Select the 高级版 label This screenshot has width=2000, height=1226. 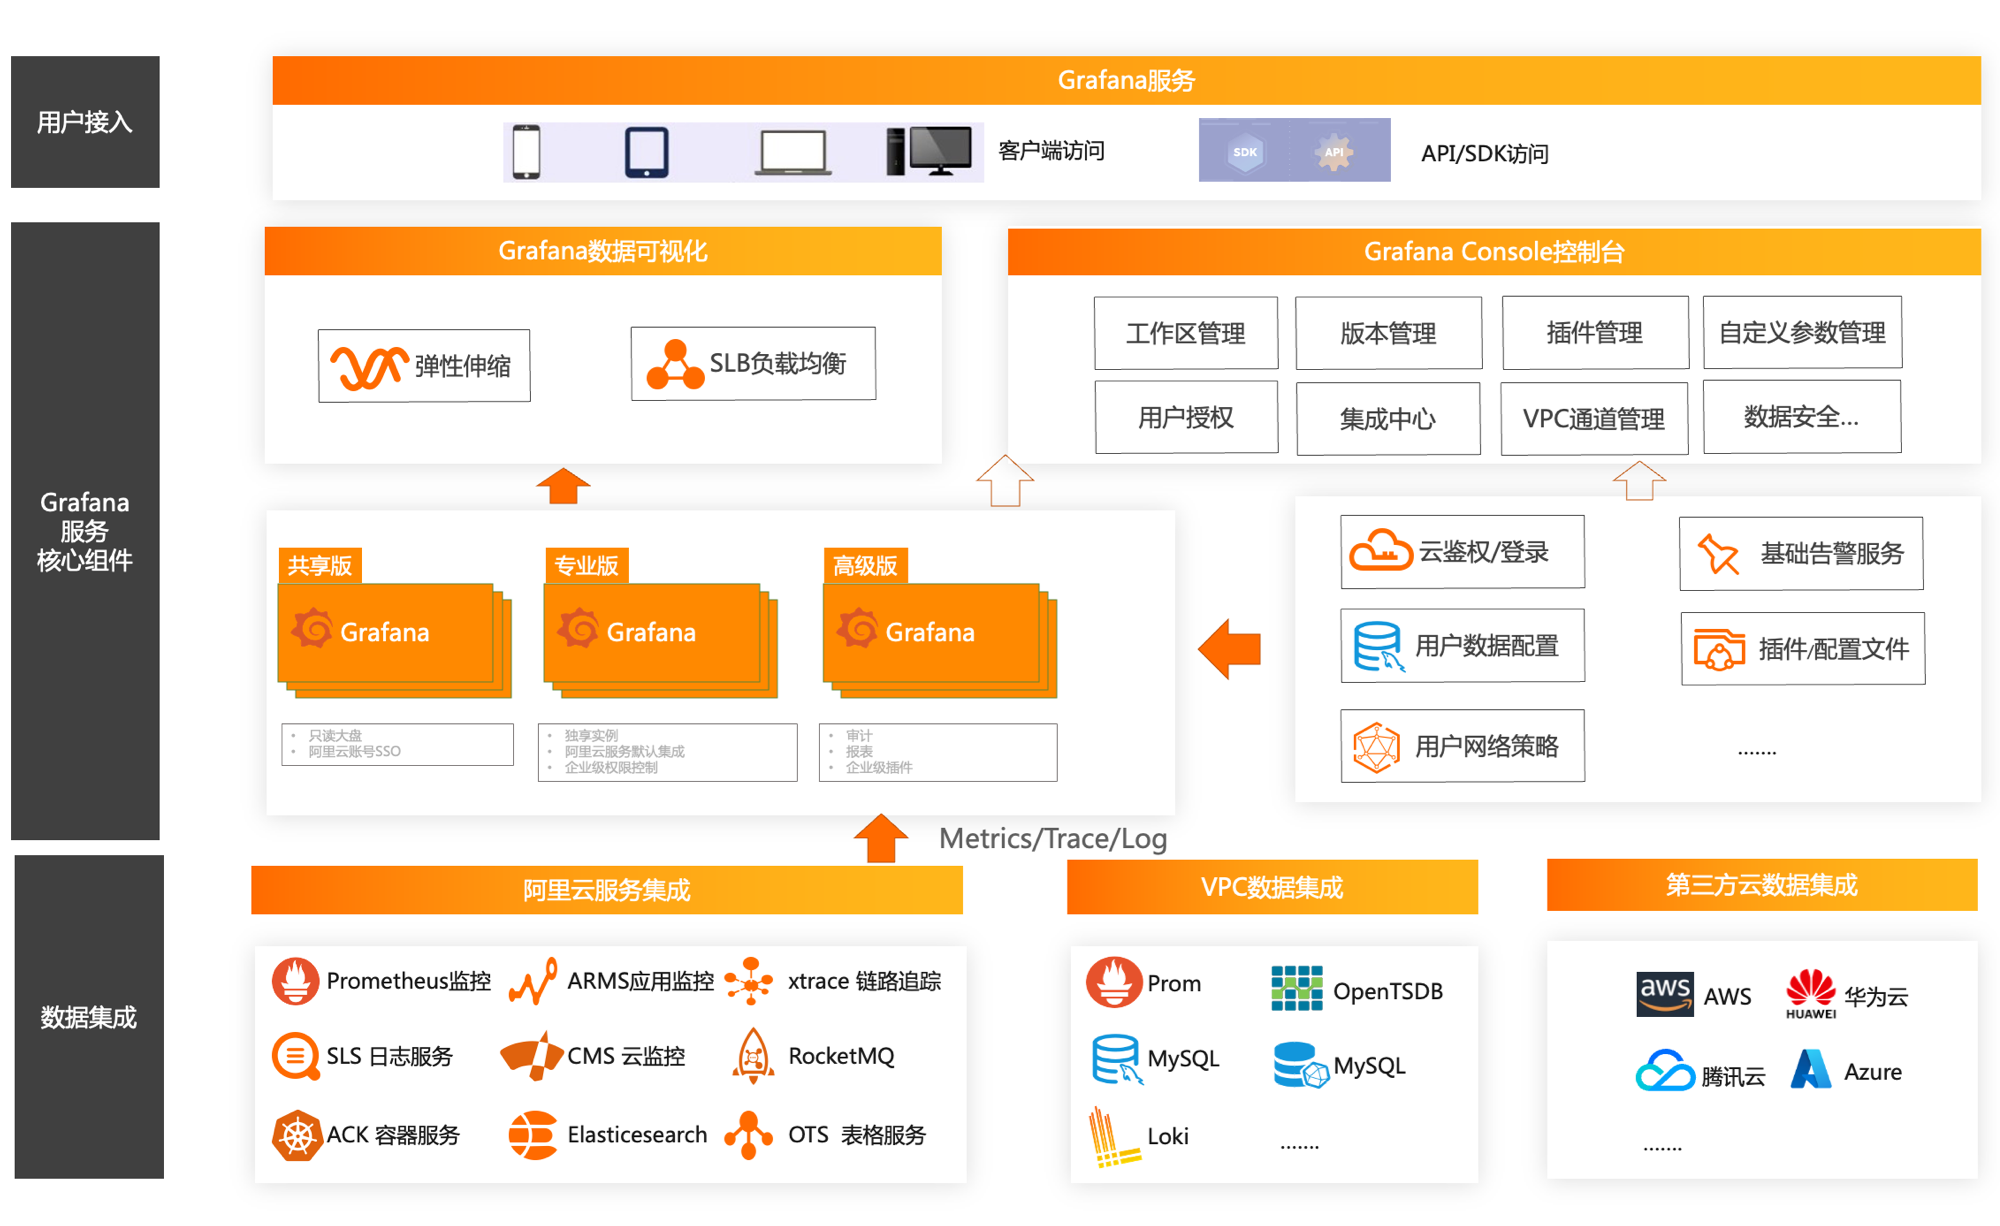pyautogui.click(x=865, y=566)
